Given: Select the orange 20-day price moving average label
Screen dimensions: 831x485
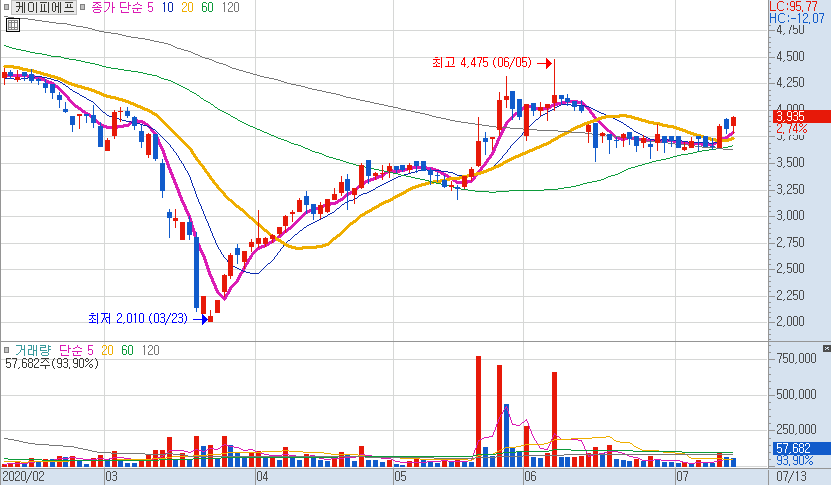Looking at the screenshot, I should tap(187, 7).
